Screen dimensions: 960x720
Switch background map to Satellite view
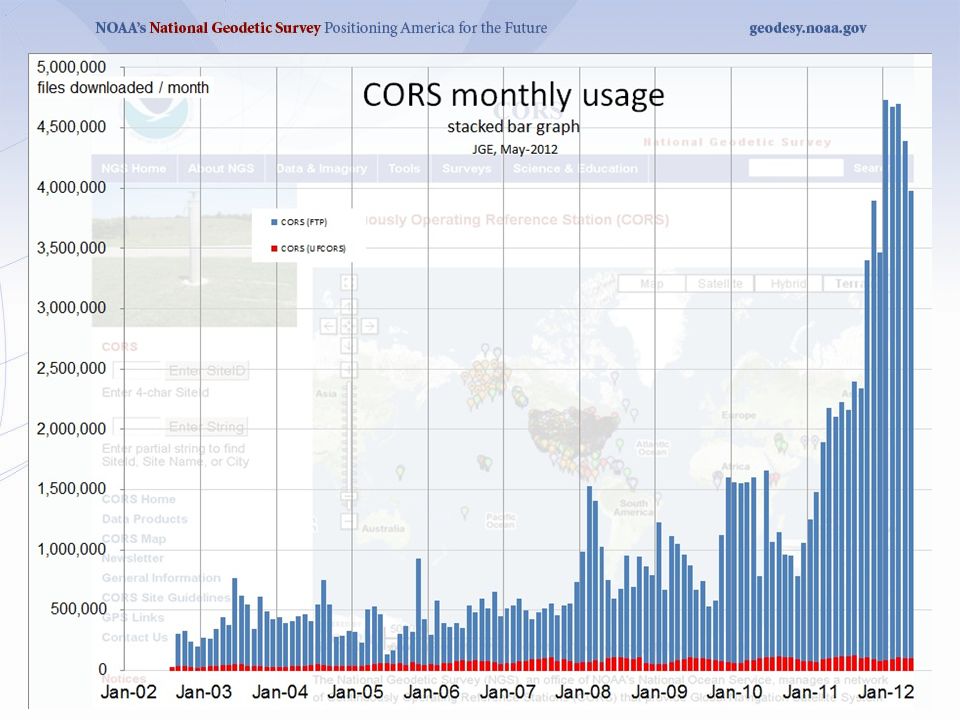point(720,283)
